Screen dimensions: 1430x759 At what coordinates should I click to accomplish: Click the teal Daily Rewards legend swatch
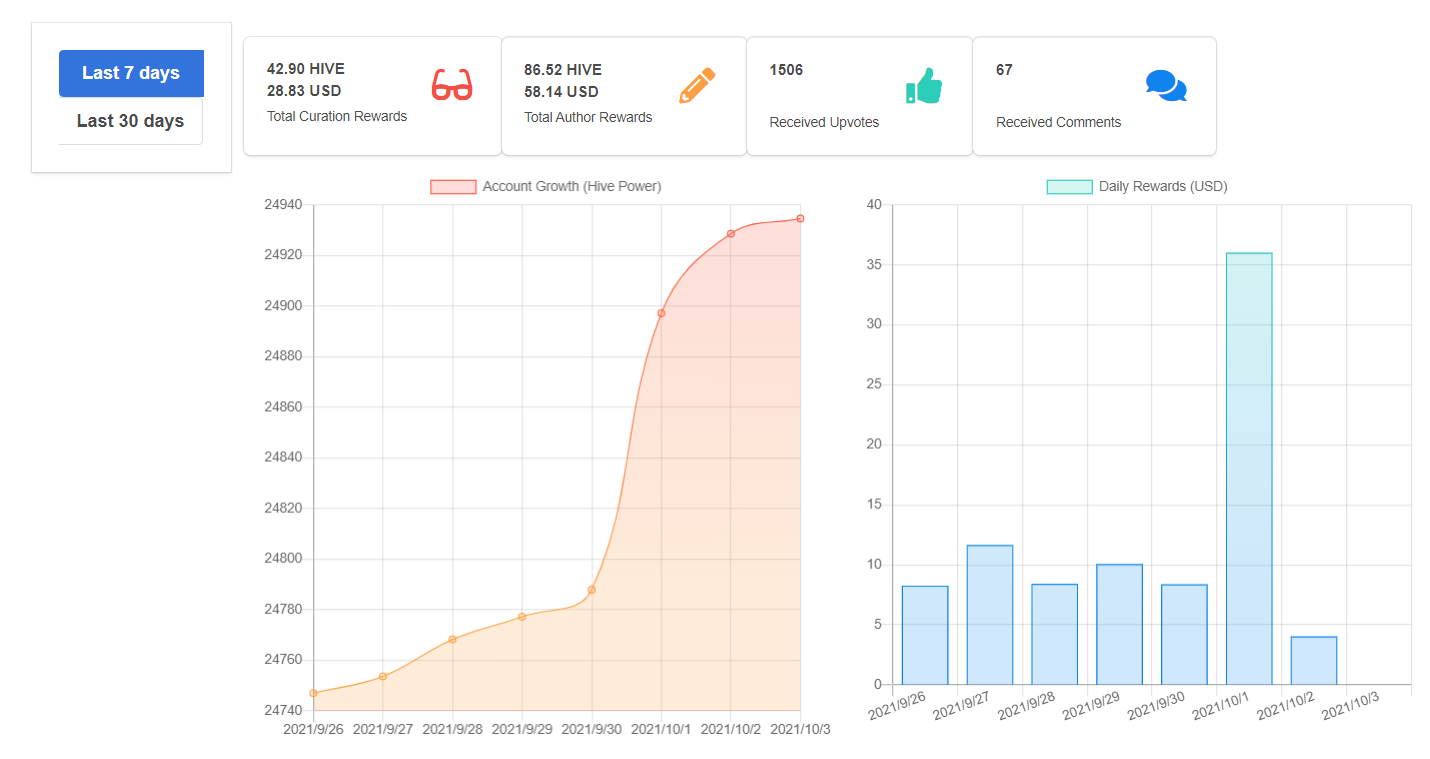1069,187
